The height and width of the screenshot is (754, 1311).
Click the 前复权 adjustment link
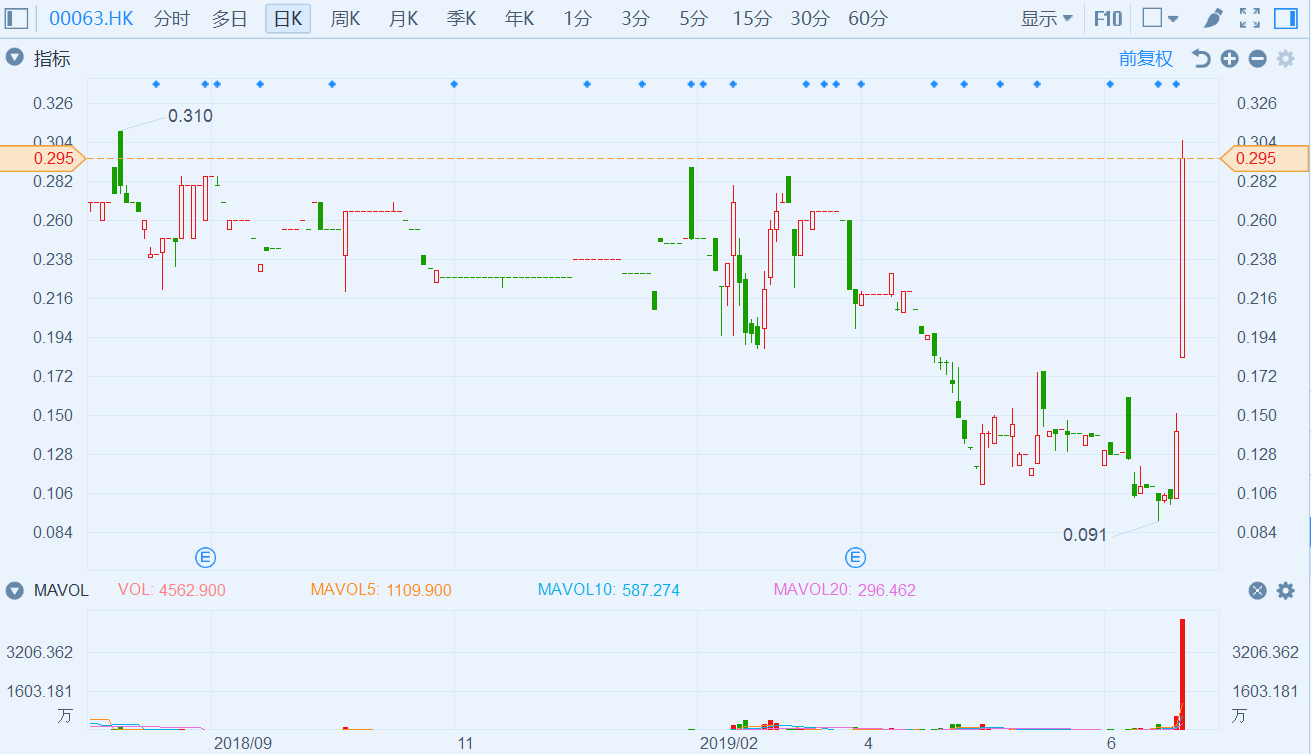tap(1145, 59)
